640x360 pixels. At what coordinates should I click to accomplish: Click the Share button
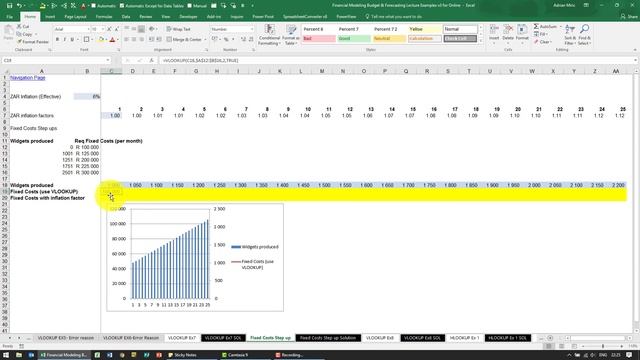coord(629,17)
